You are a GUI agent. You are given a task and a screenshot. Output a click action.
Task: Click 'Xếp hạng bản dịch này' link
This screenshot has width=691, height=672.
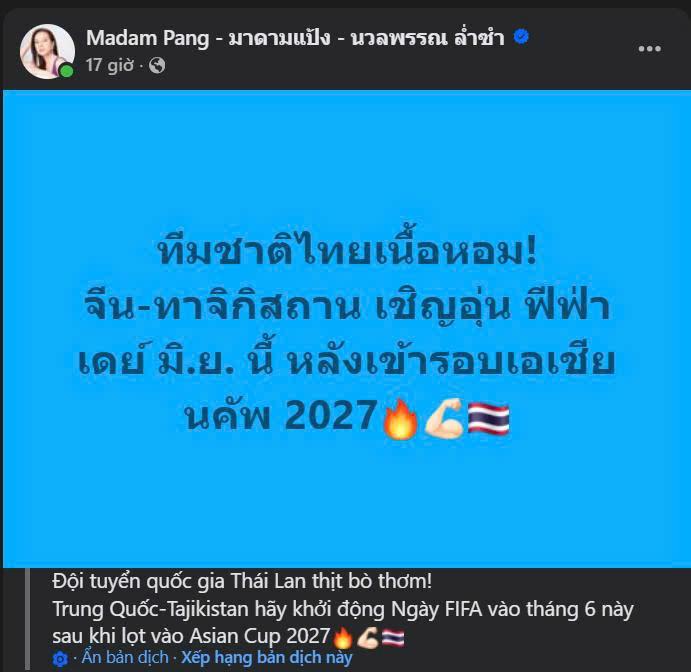pyautogui.click(x=267, y=657)
